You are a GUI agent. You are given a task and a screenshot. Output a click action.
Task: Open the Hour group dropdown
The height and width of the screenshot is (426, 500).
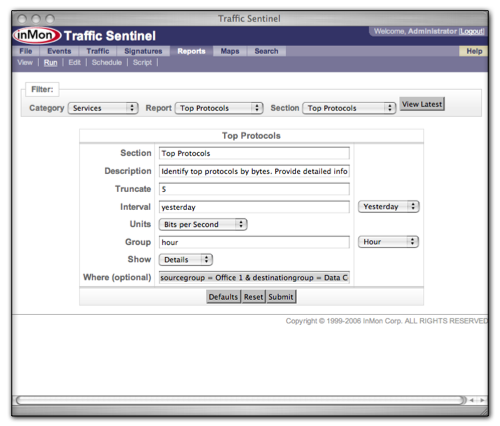388,242
